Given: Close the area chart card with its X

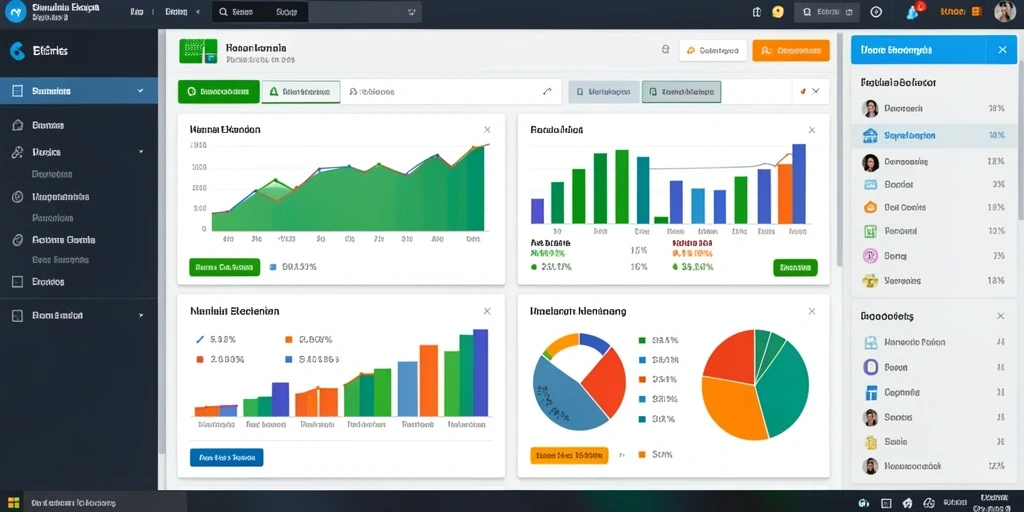Looking at the screenshot, I should point(487,130).
